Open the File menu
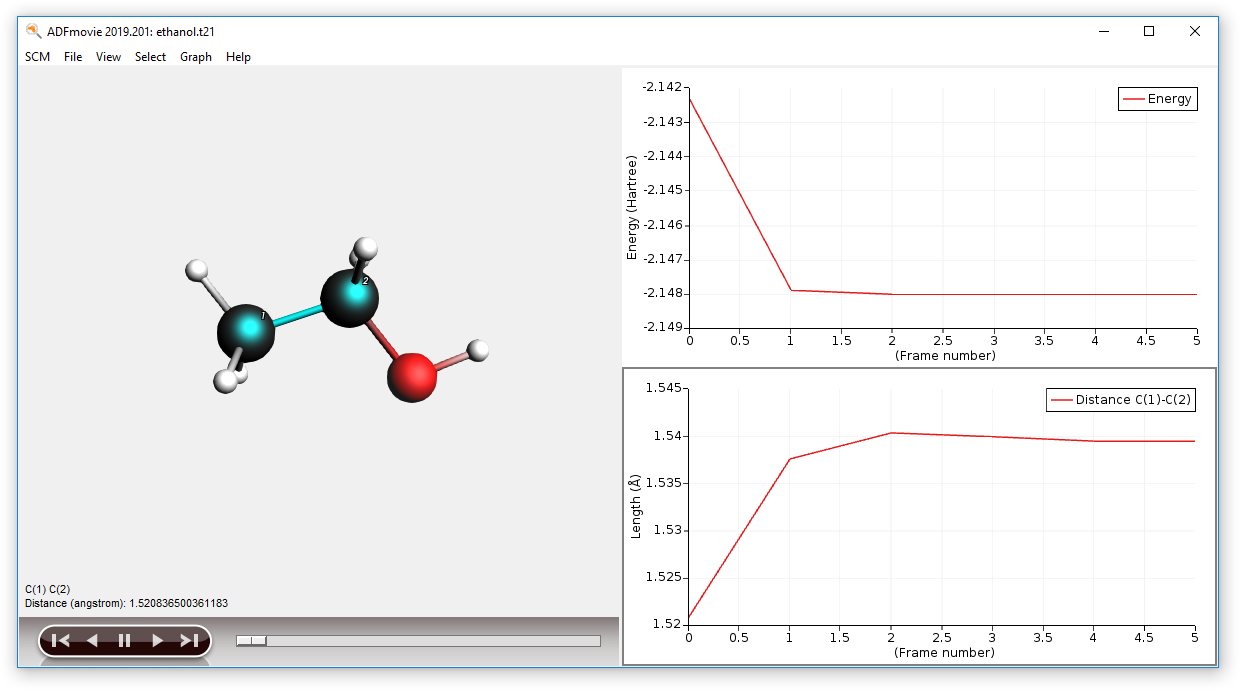 [73, 57]
